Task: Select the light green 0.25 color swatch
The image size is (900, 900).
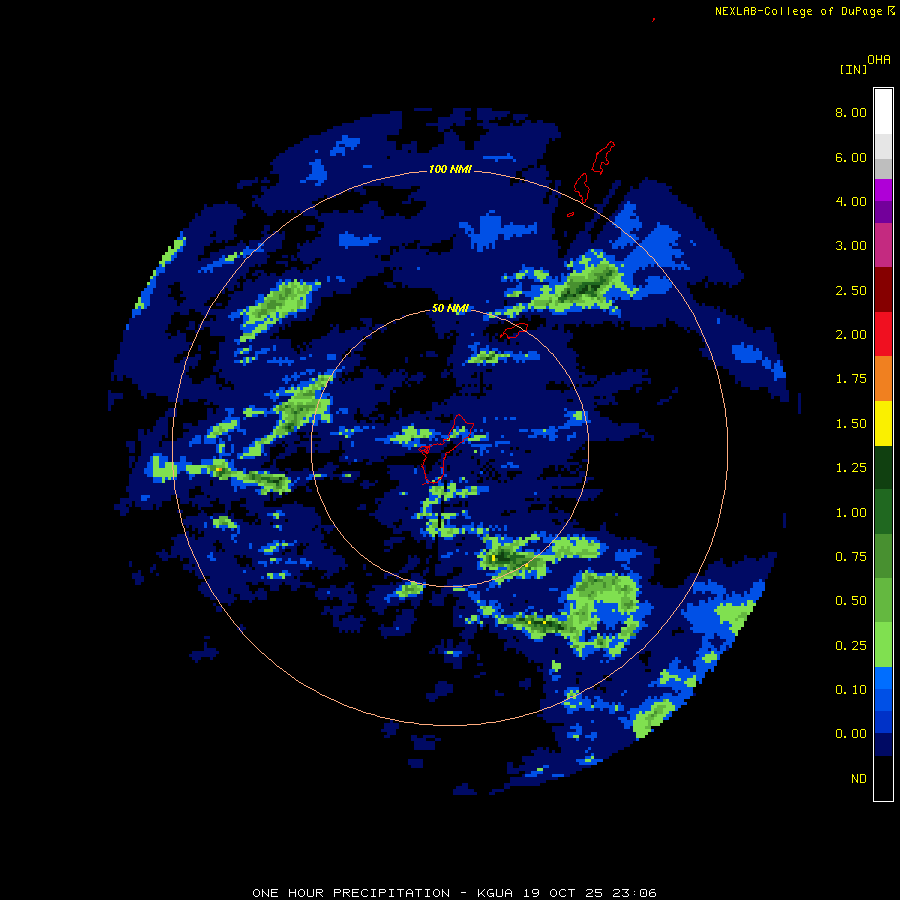Action: (x=883, y=645)
